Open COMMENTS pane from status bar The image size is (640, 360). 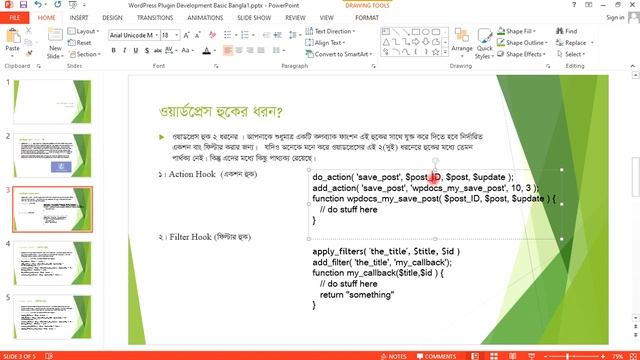click(436, 356)
